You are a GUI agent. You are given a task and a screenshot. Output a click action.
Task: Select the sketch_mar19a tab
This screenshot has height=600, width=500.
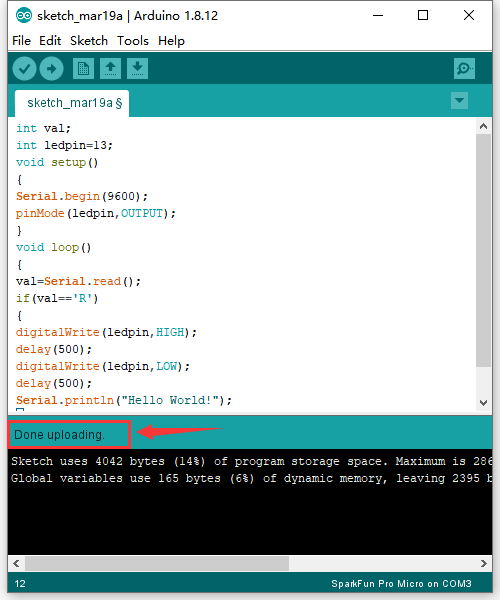point(72,103)
